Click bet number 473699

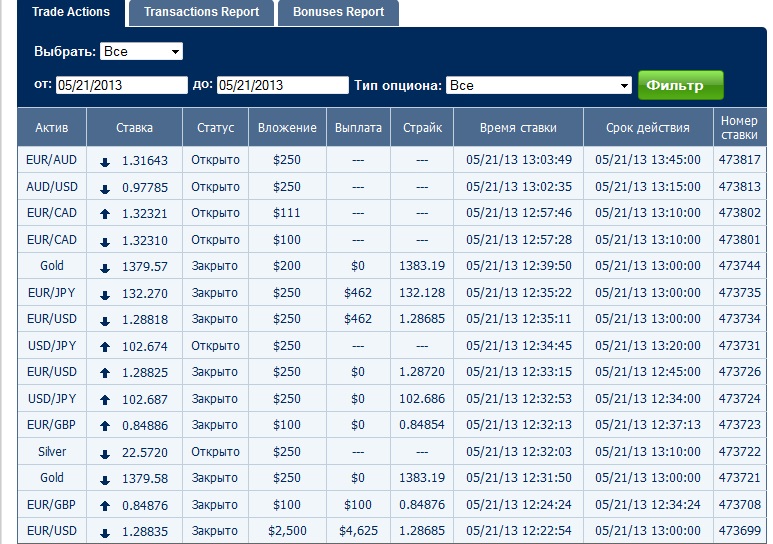point(739,531)
